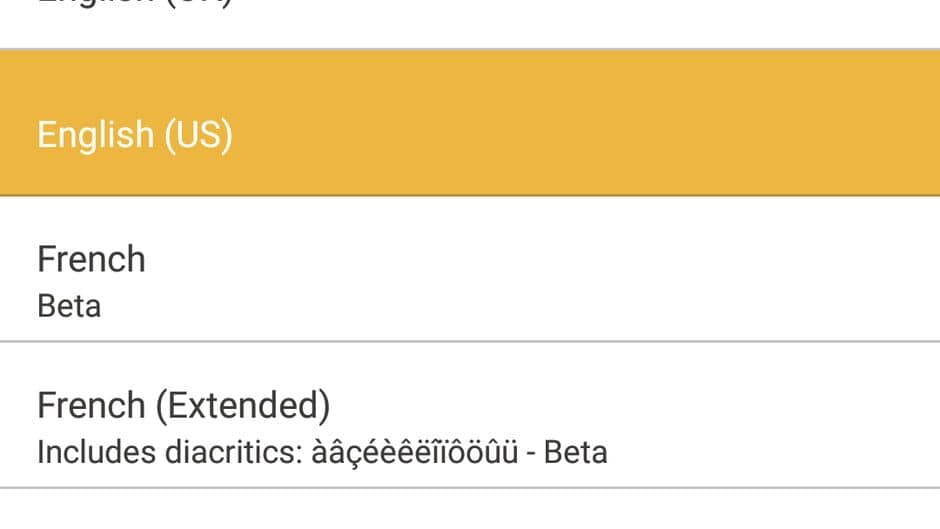The height and width of the screenshot is (529, 940).
Task: Click the "(Extended)" text in French (Extended)
Action: [x=242, y=406]
